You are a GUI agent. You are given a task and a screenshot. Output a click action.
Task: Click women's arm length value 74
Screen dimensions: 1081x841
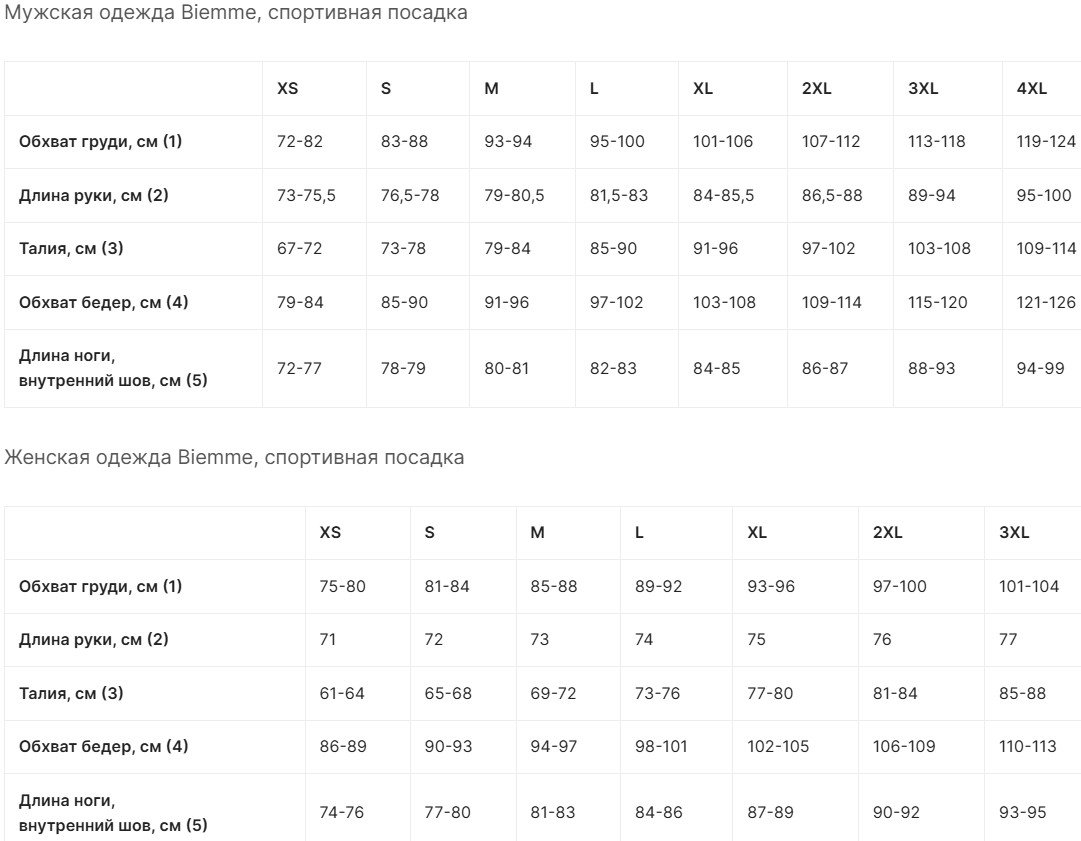click(644, 639)
